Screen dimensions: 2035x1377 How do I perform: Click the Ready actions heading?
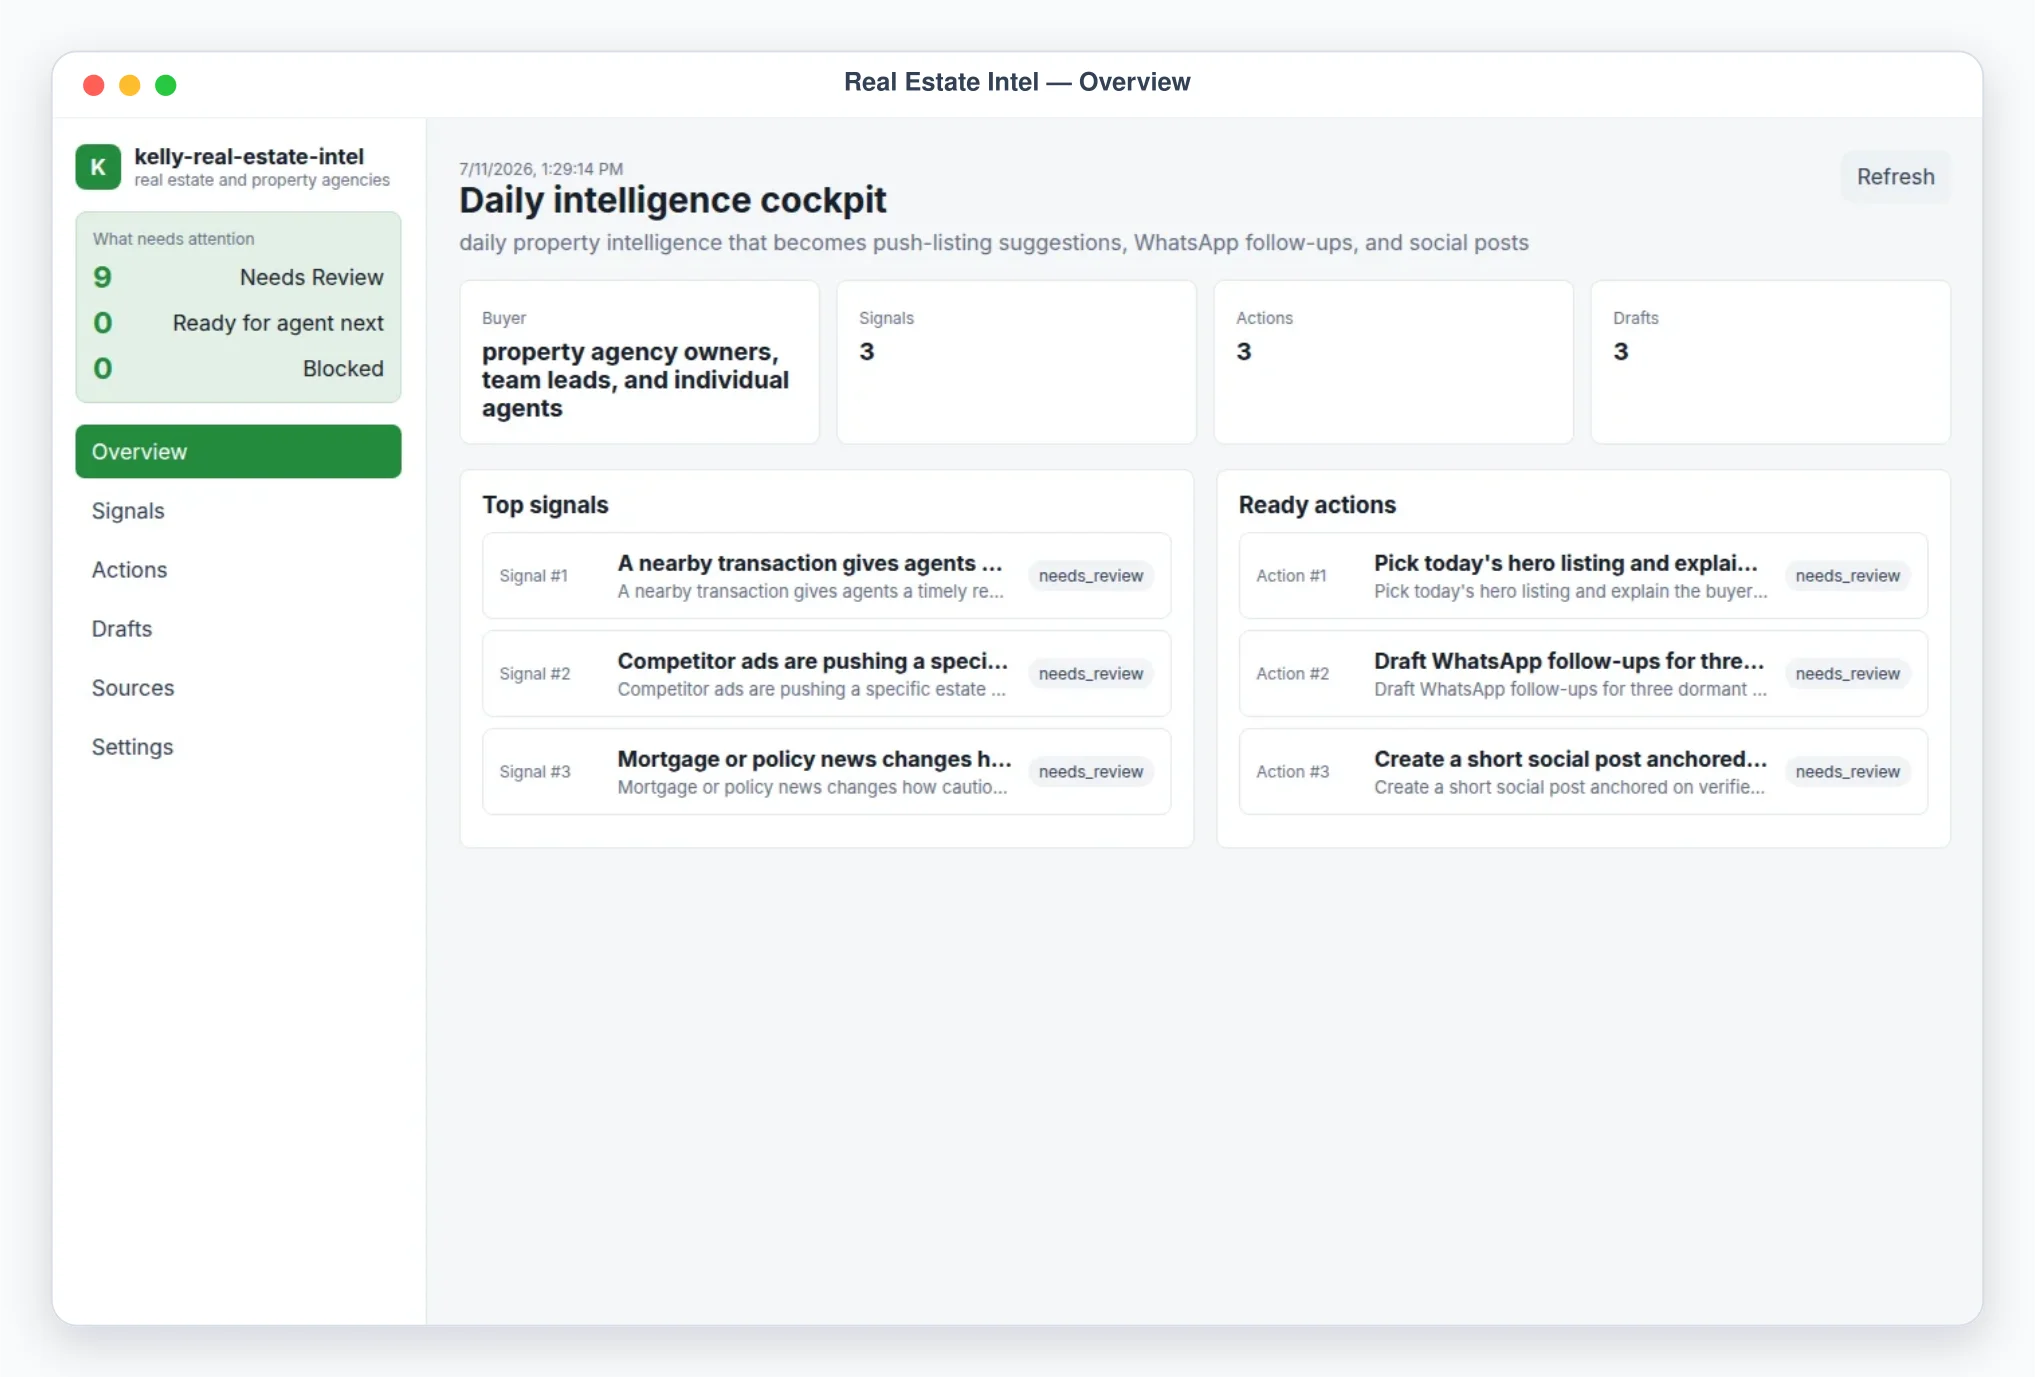coord(1317,505)
